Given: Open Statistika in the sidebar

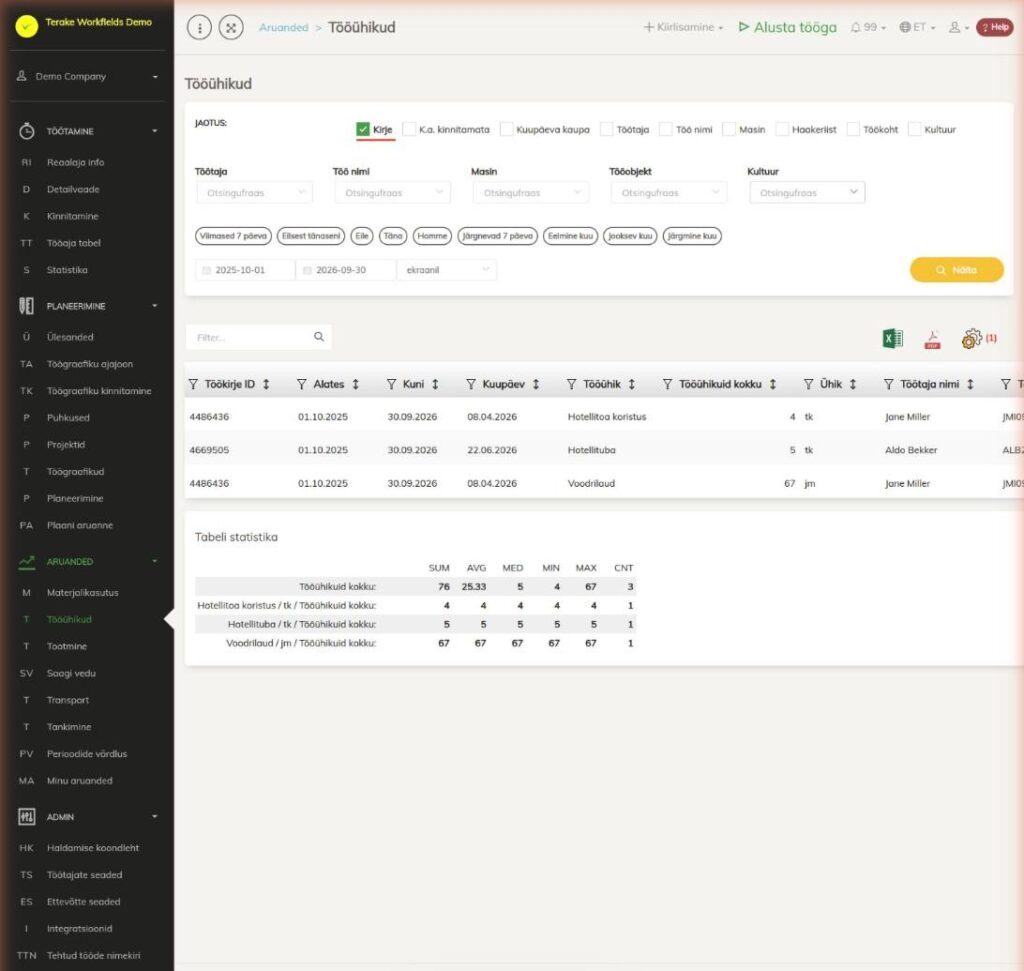Looking at the screenshot, I should [x=67, y=270].
